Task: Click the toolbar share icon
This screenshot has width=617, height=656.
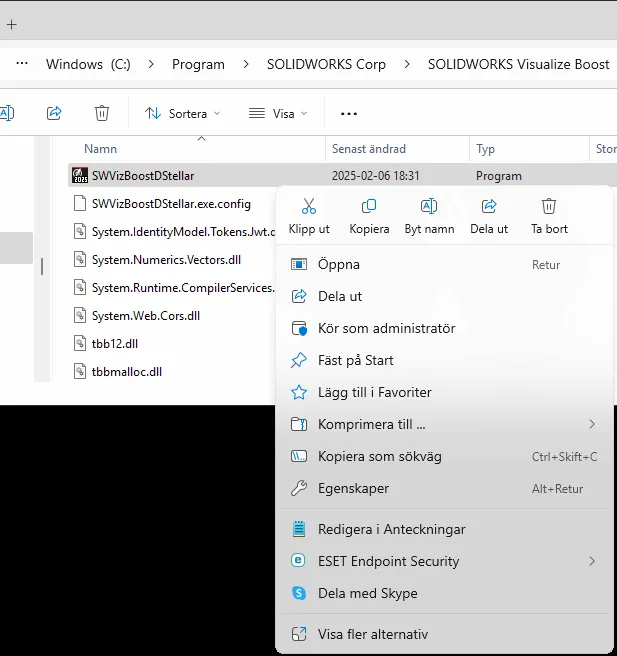Action: click(54, 113)
